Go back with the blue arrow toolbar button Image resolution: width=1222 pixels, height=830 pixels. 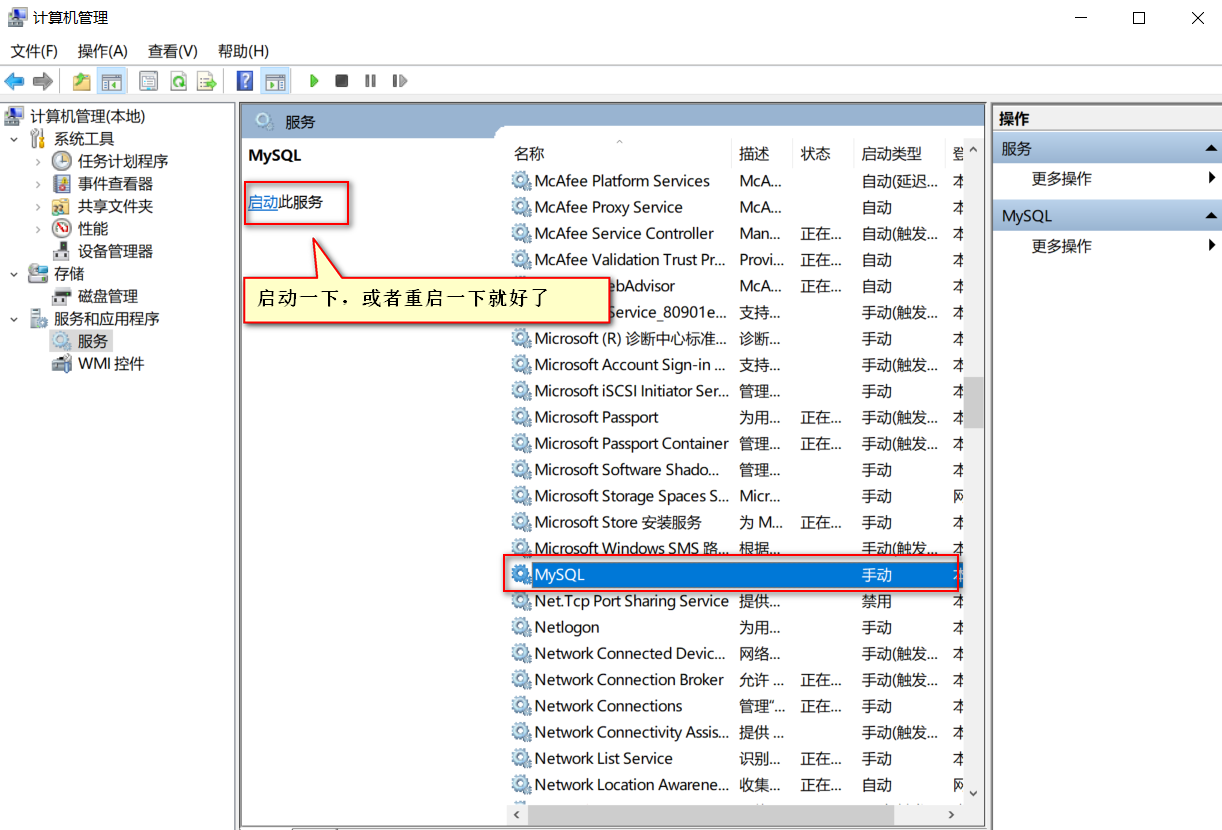tap(14, 81)
